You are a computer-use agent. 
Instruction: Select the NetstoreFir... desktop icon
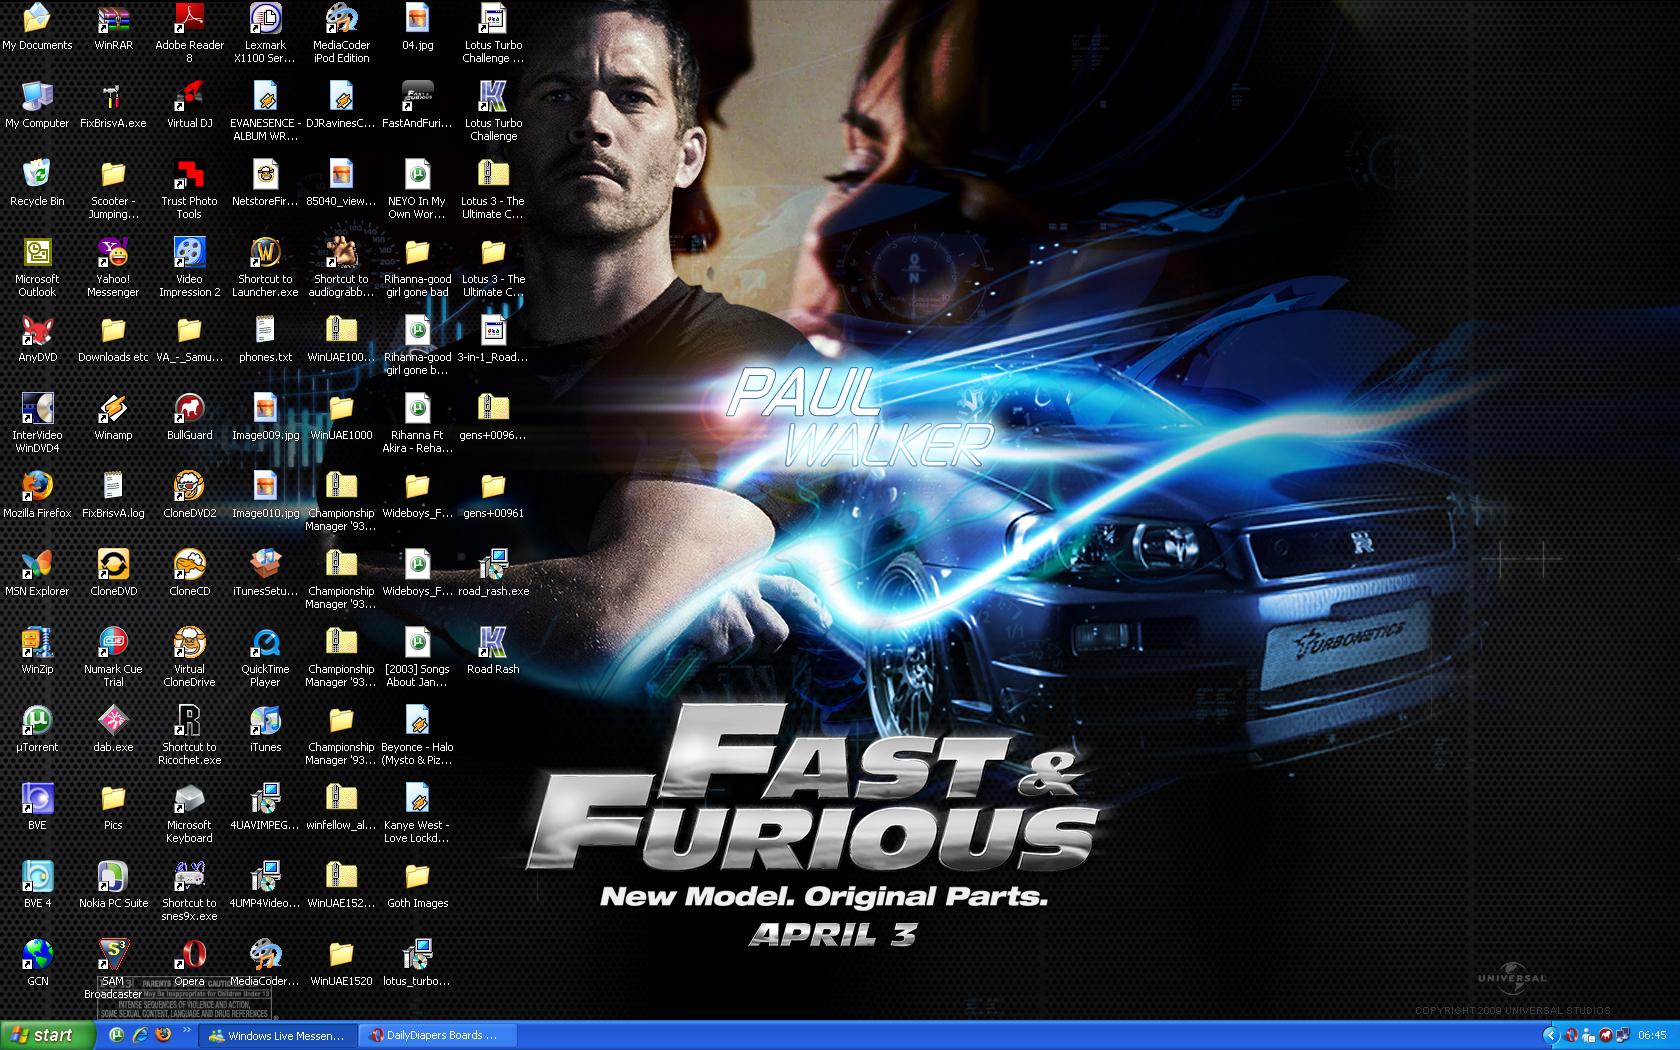tap(265, 184)
